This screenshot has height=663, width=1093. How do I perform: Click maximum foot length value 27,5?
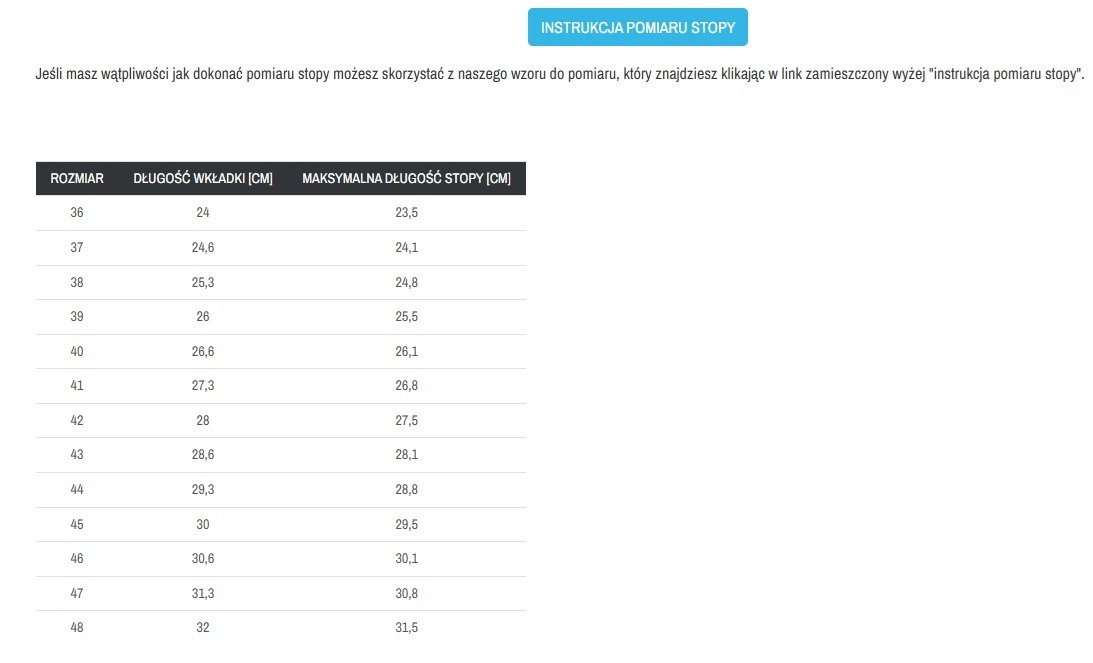(406, 421)
